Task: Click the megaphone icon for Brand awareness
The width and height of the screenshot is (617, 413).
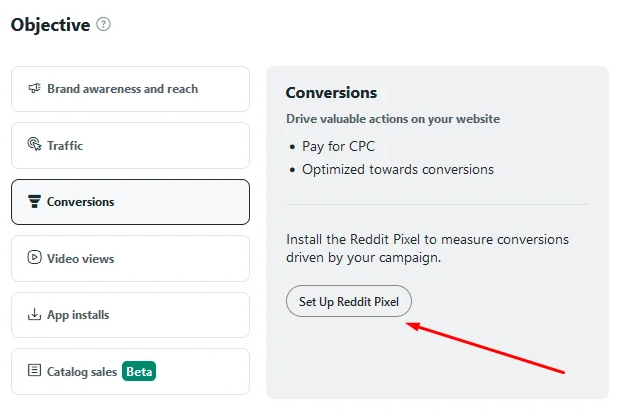Action: point(34,88)
